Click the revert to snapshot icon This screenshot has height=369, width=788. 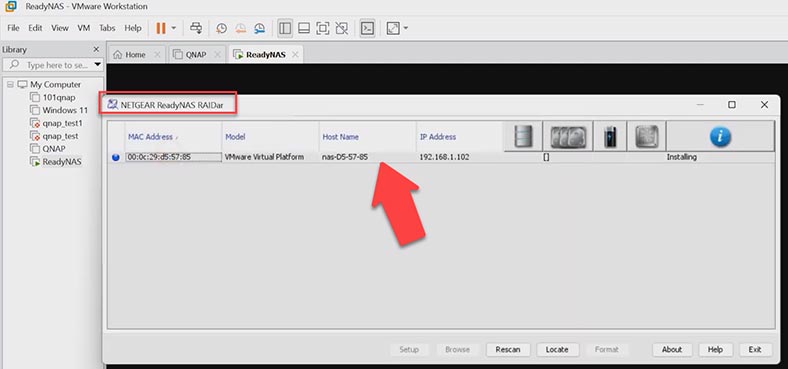[241, 28]
